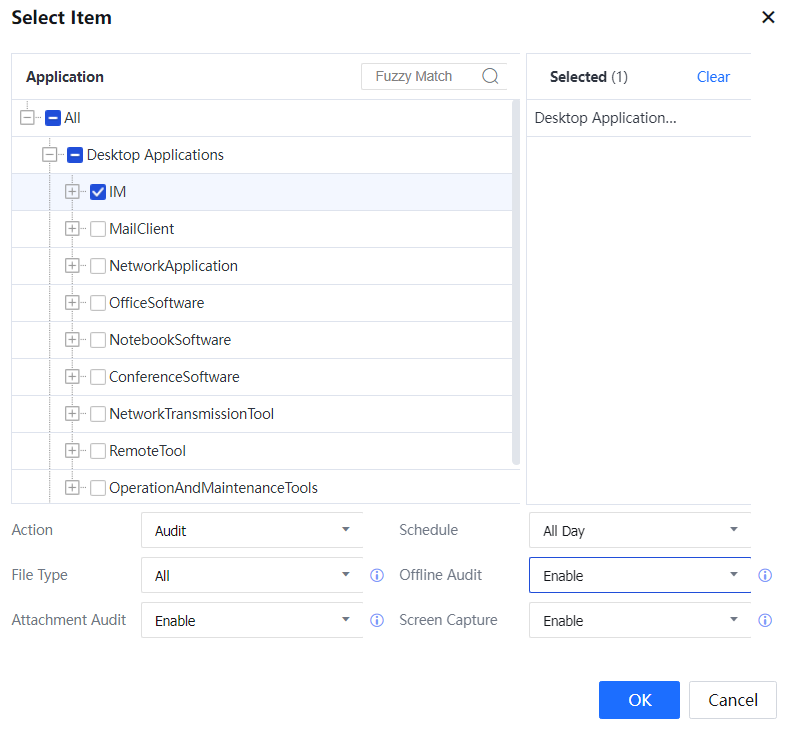
Task: Expand the RemoteTool category node
Action: click(x=72, y=451)
